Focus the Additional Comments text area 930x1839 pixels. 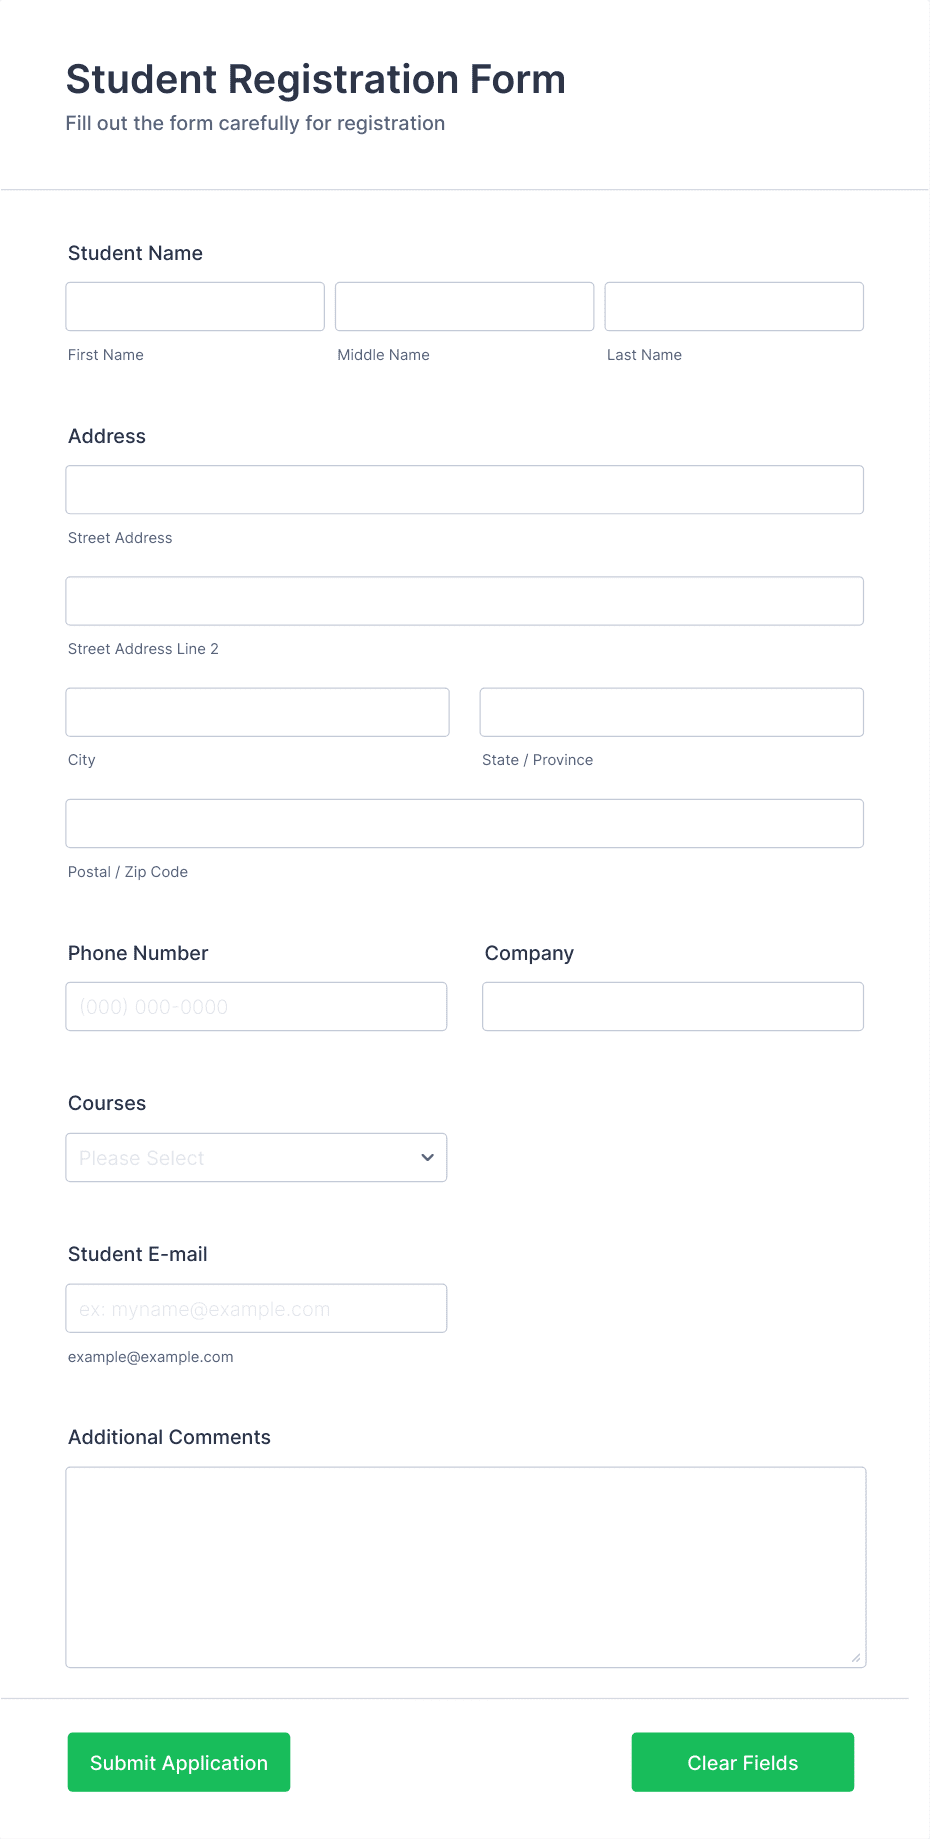click(466, 1567)
